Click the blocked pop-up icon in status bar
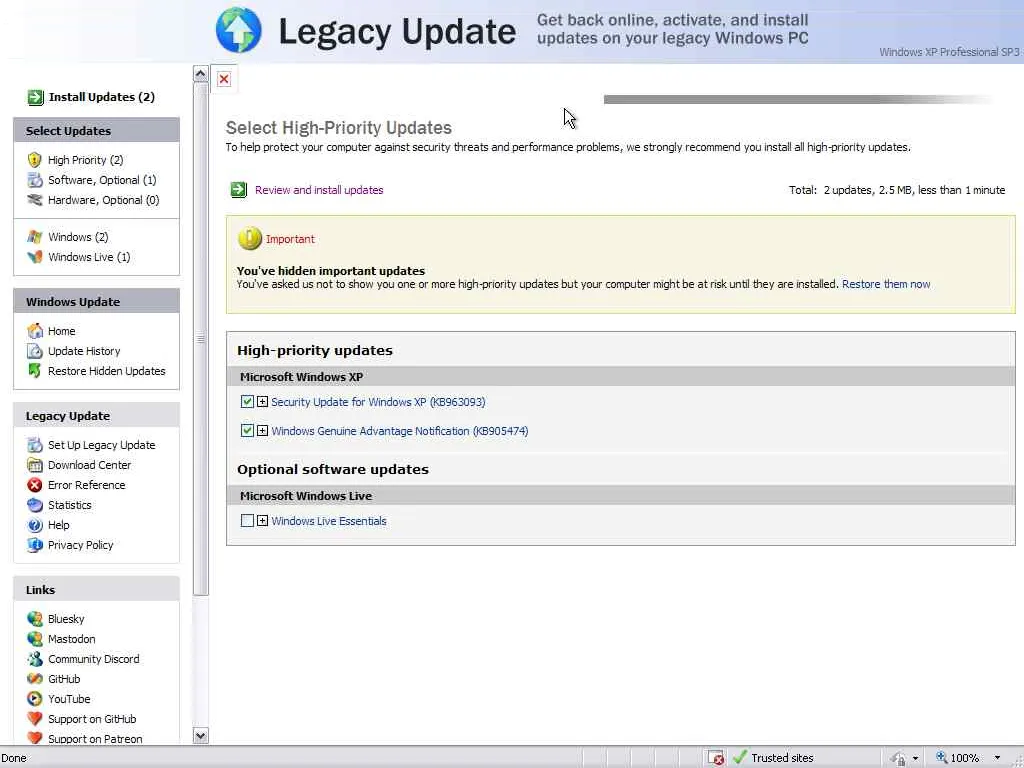 click(716, 758)
